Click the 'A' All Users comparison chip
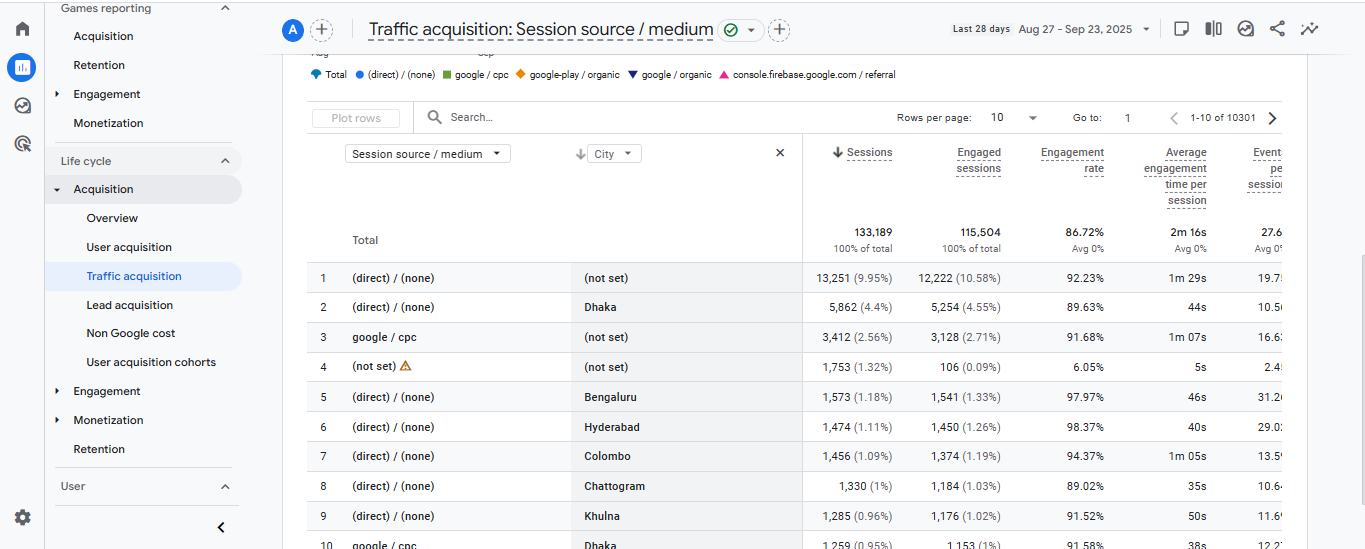 point(293,30)
